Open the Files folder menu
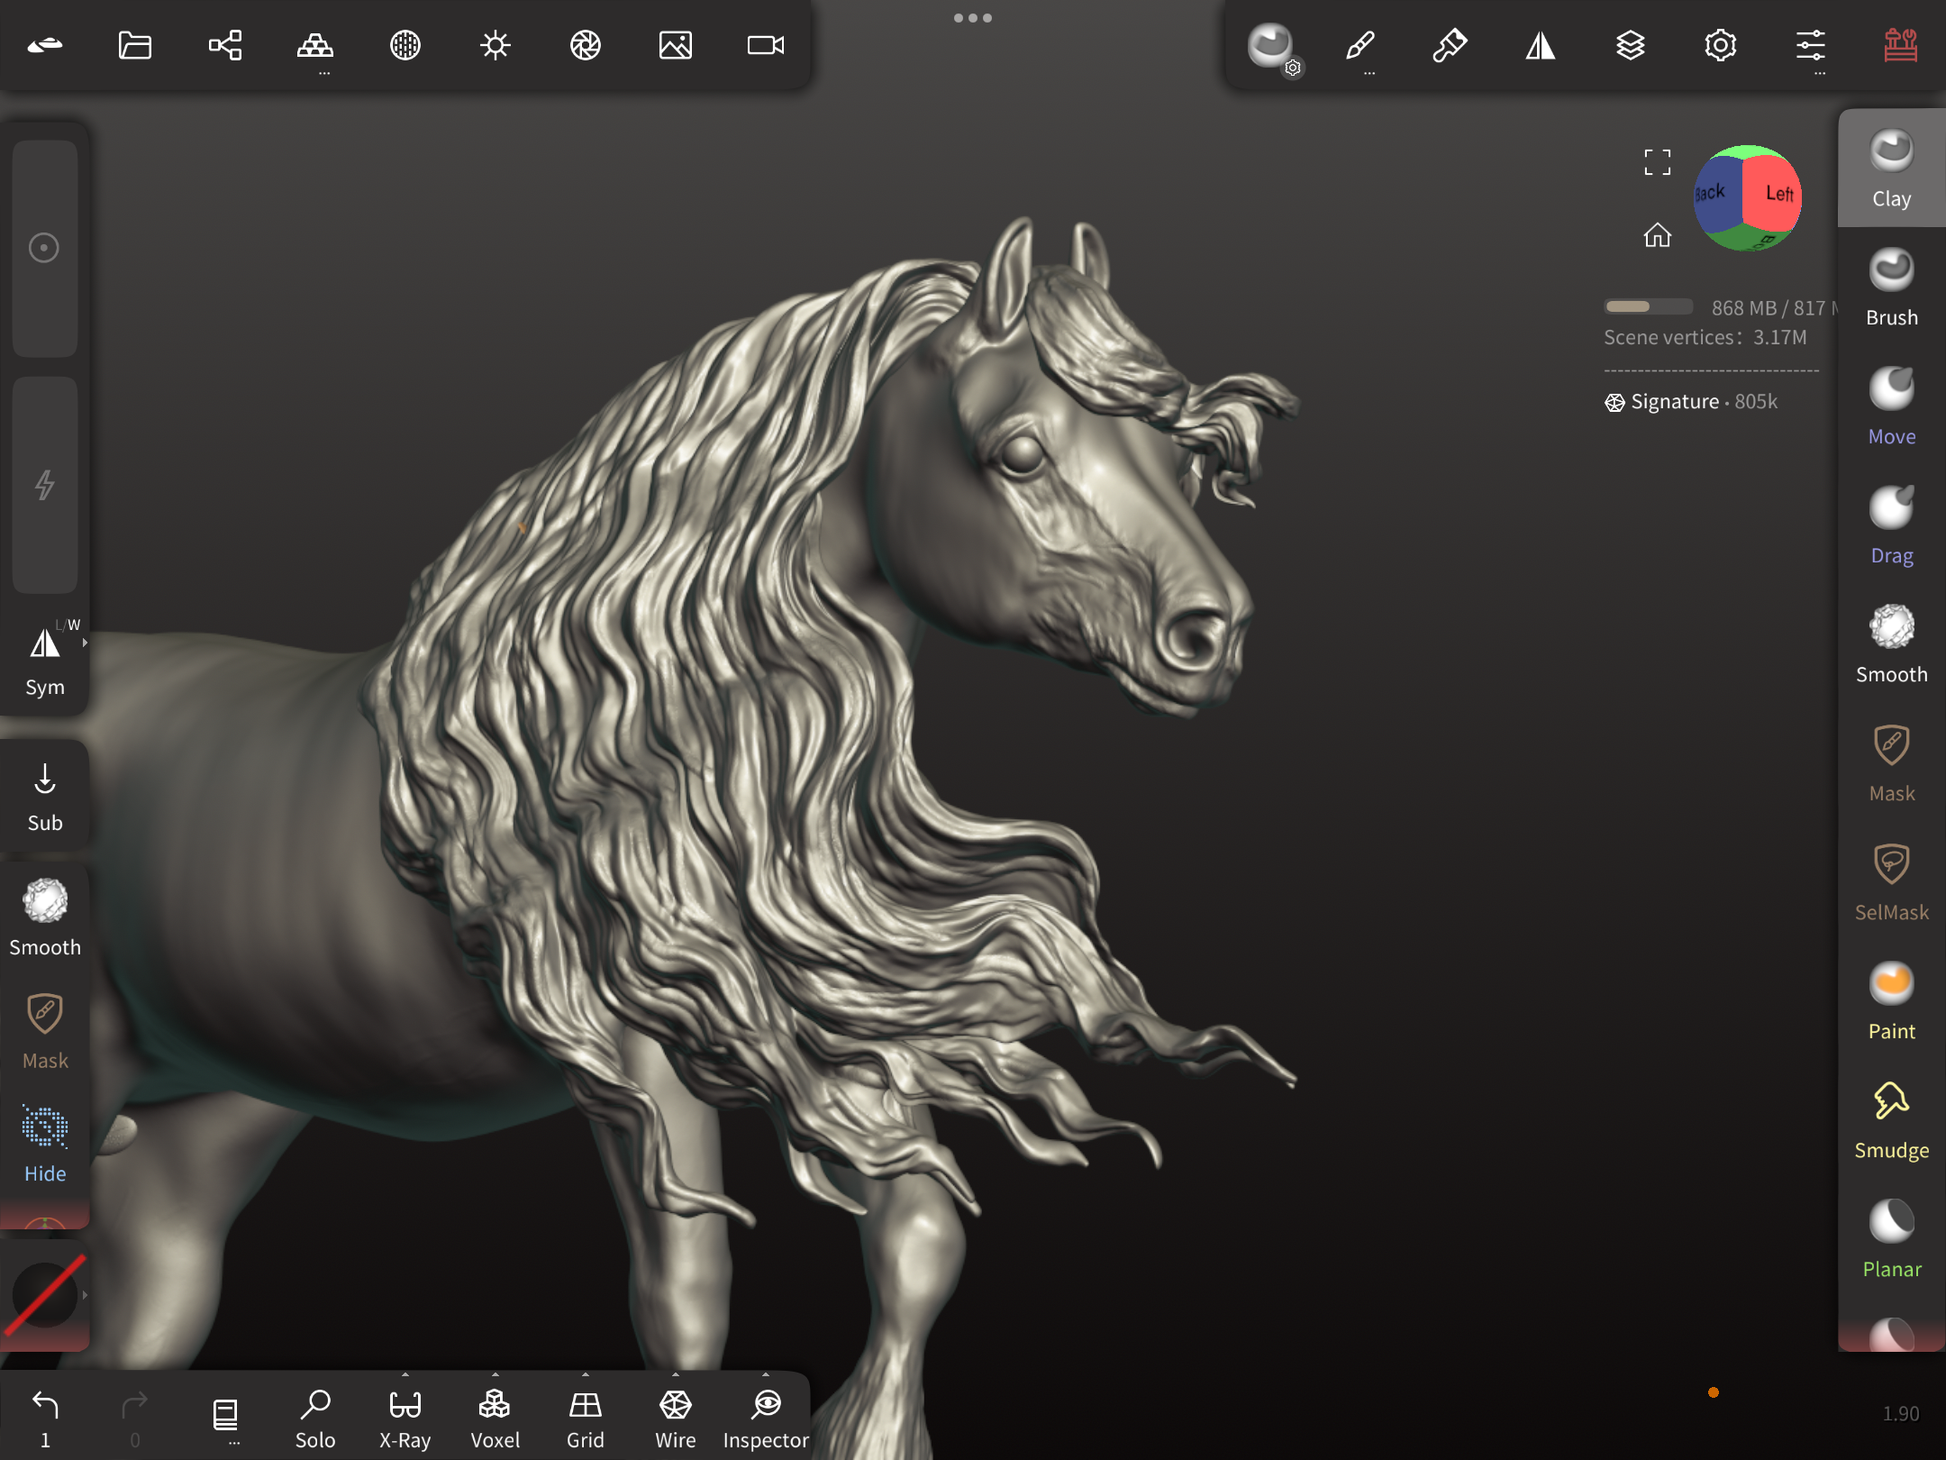This screenshot has width=1946, height=1460. click(135, 45)
